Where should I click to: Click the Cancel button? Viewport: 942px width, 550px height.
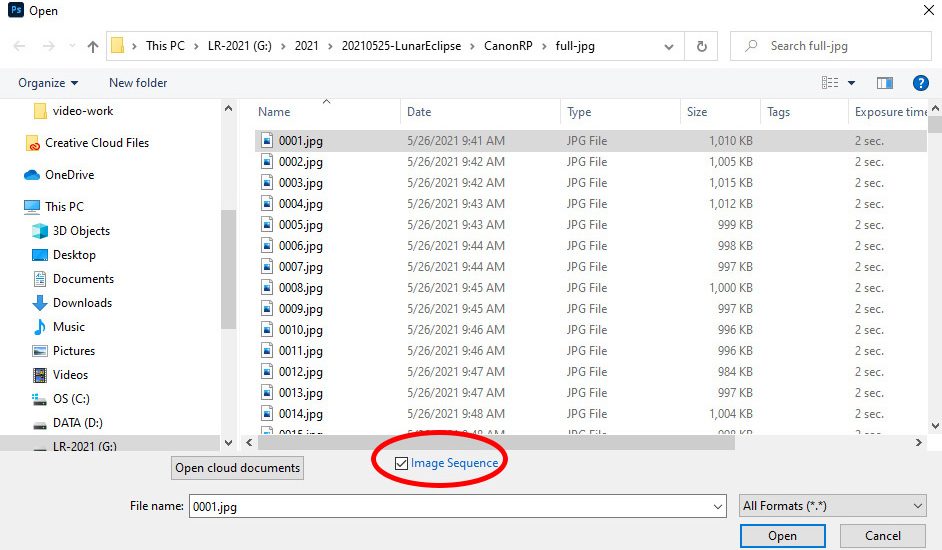tap(883, 536)
